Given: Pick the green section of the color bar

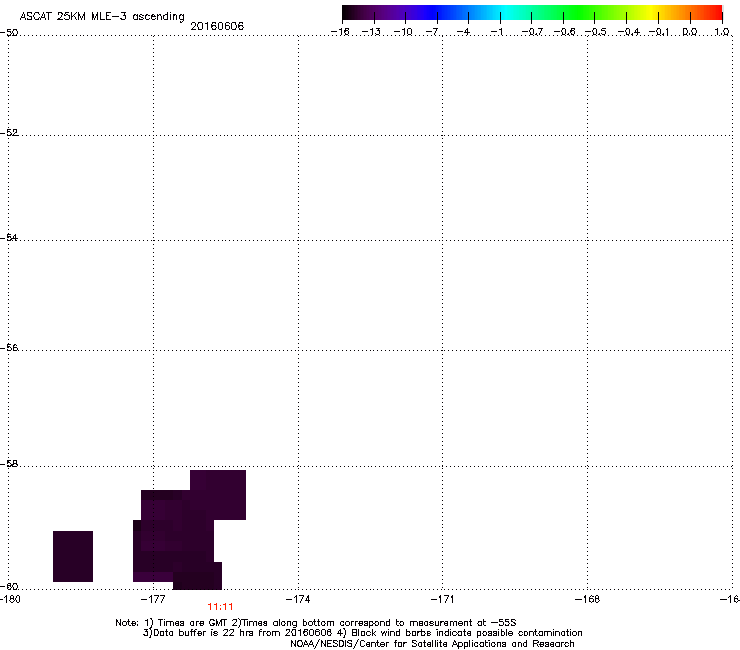Looking at the screenshot, I should [x=580, y=12].
